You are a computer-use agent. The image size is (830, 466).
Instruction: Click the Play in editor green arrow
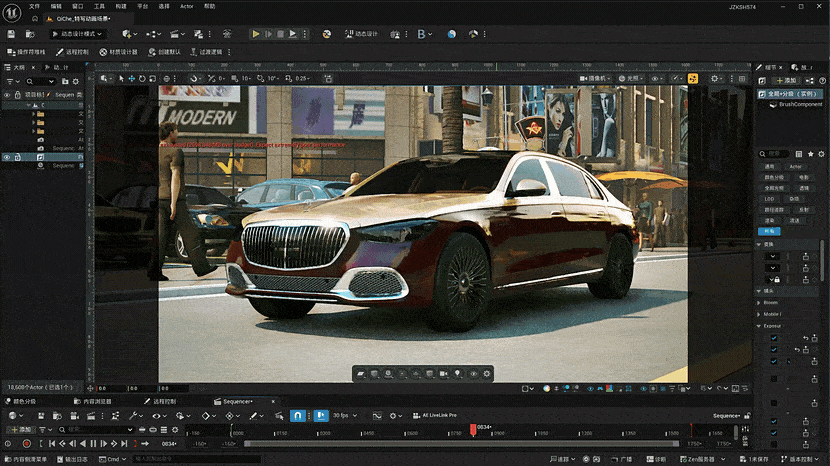pyautogui.click(x=256, y=34)
